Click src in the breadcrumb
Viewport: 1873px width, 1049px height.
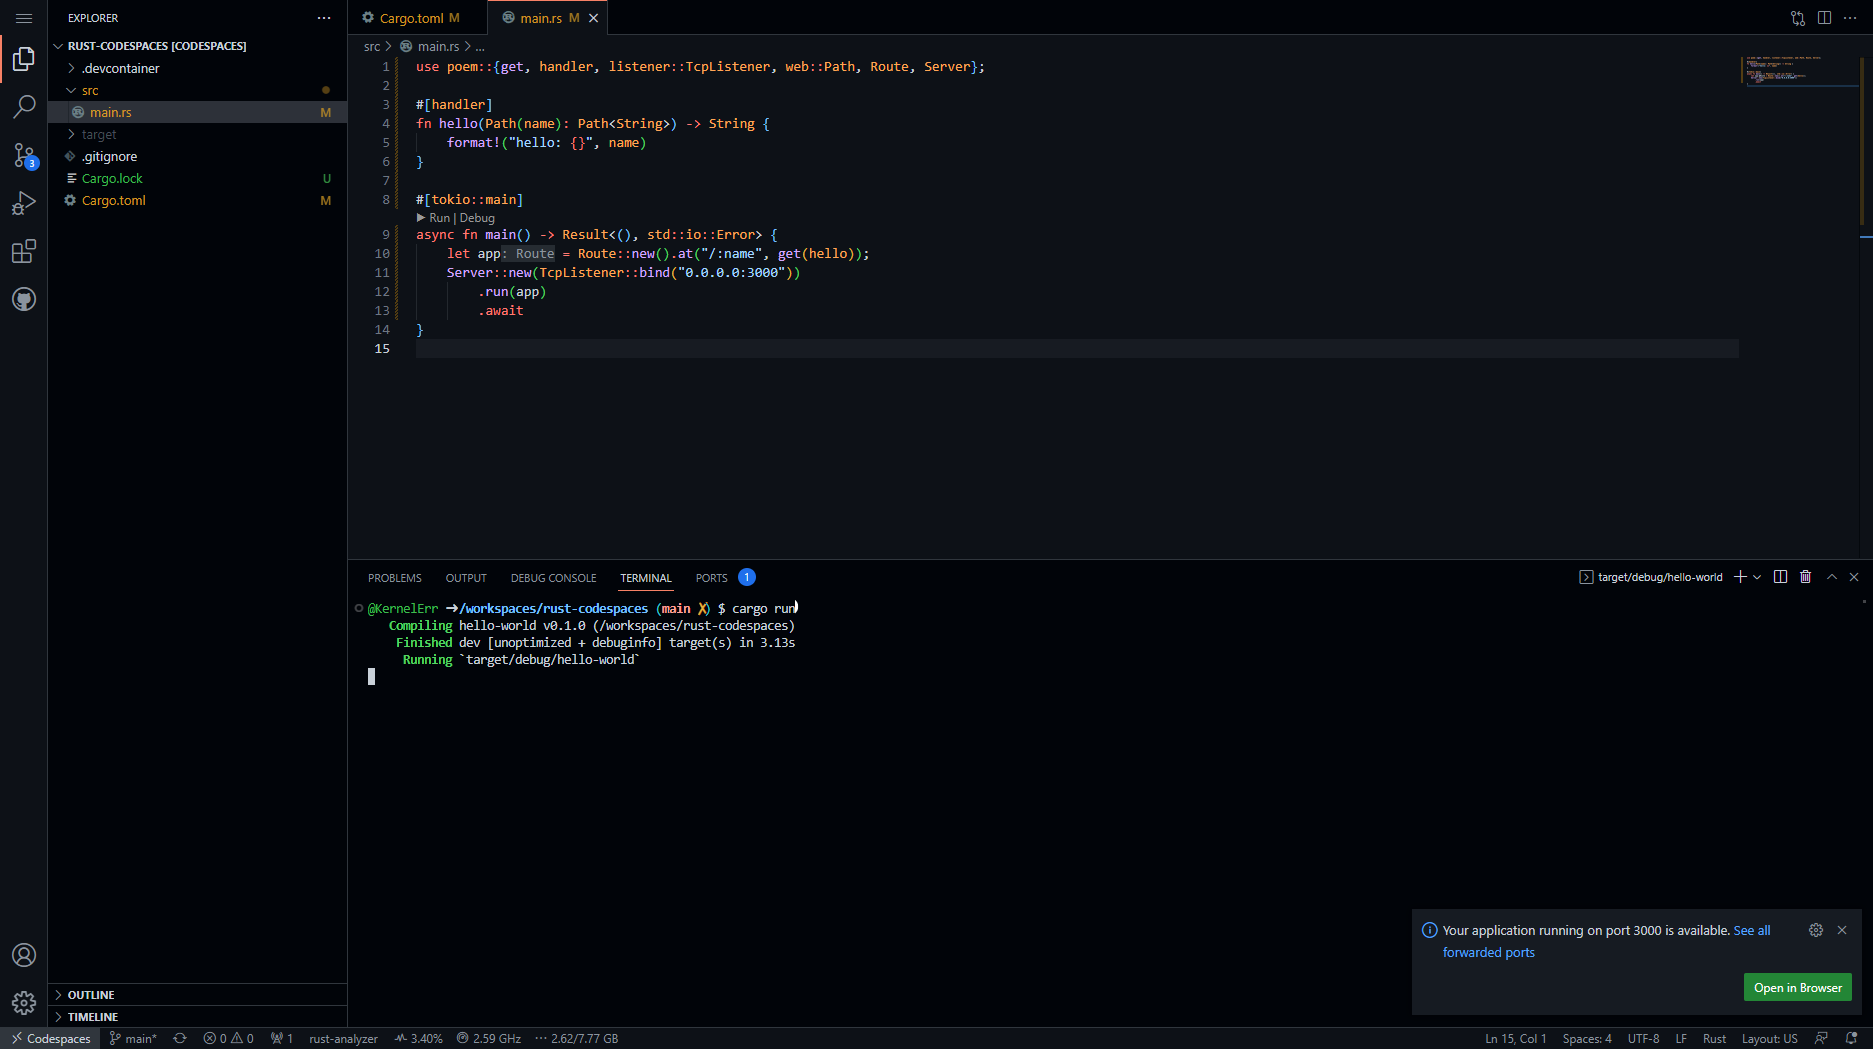click(372, 47)
